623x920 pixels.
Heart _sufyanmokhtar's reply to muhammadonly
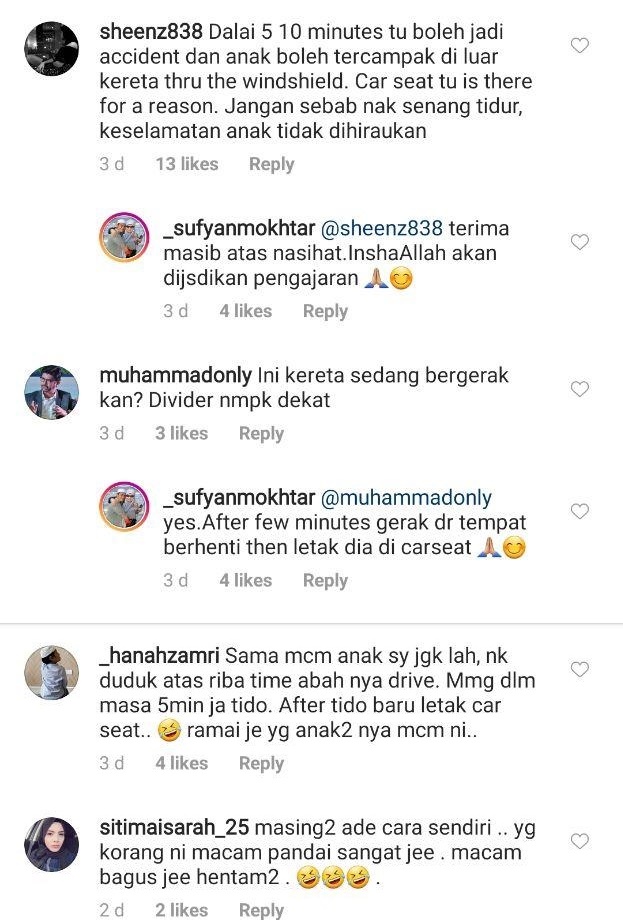pyautogui.click(x=580, y=511)
